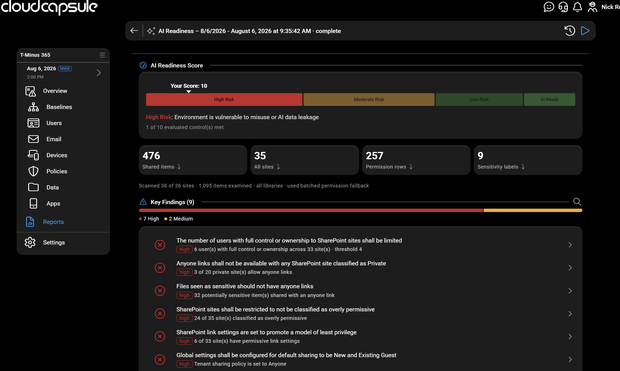The image size is (620, 371).
Task: Click fail icon for Private site anyone links
Action: 160,268
